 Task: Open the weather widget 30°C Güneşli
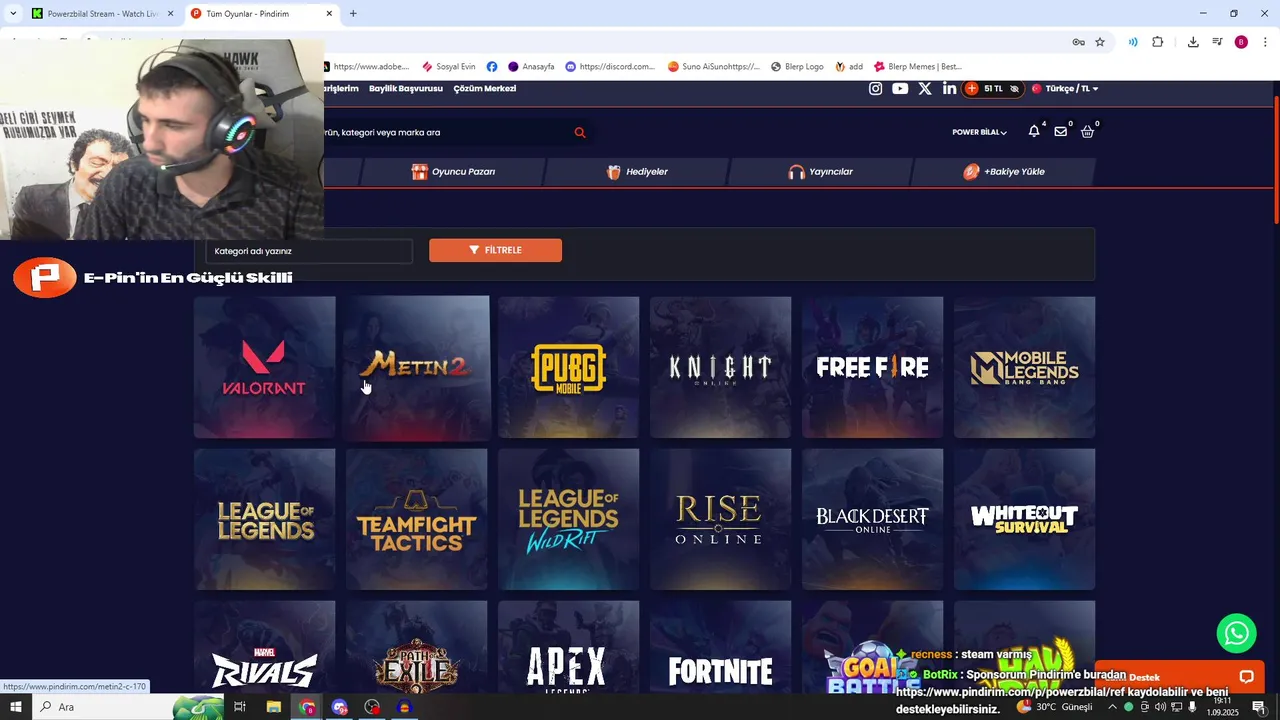[1055, 707]
